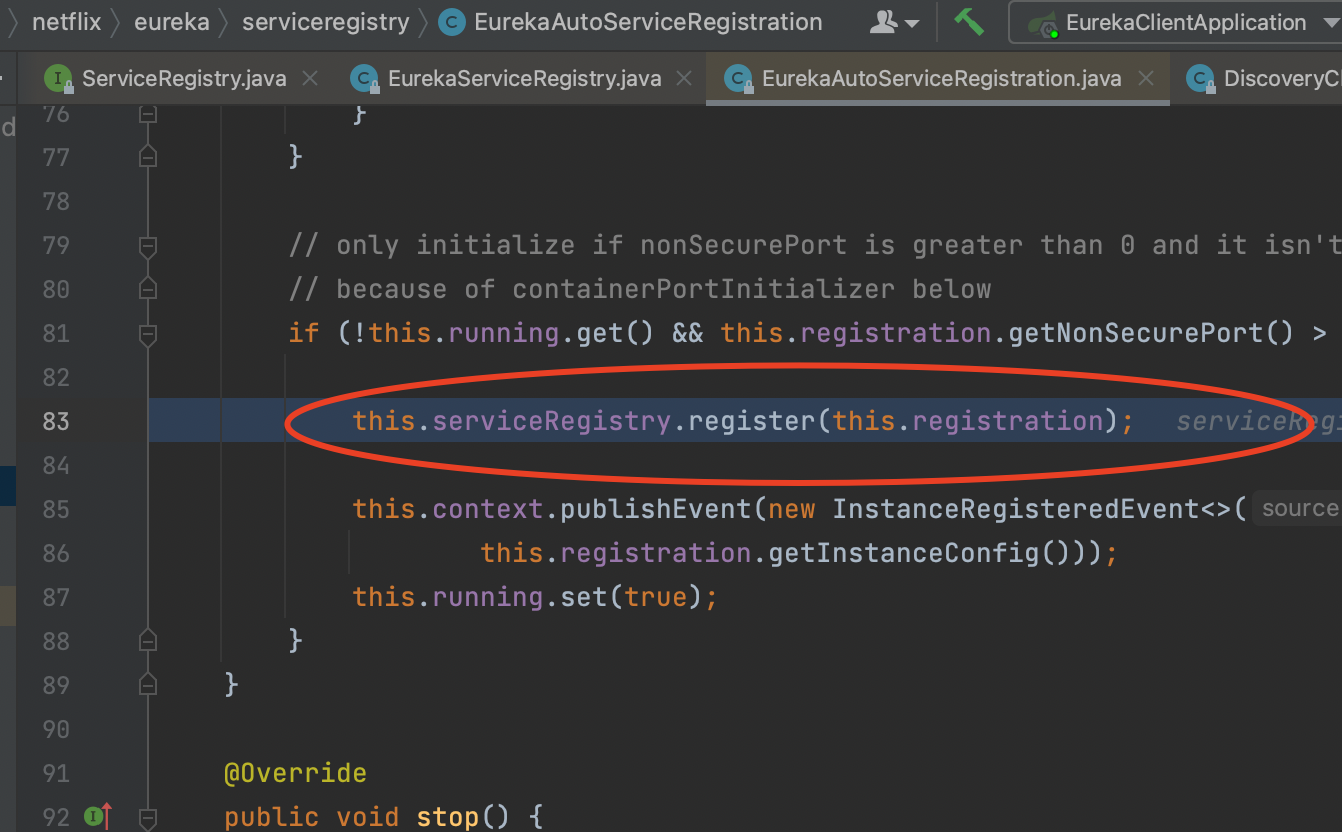
Task: Close the EurekaAutoServiceRegistration.java tab
Action: [1146, 78]
